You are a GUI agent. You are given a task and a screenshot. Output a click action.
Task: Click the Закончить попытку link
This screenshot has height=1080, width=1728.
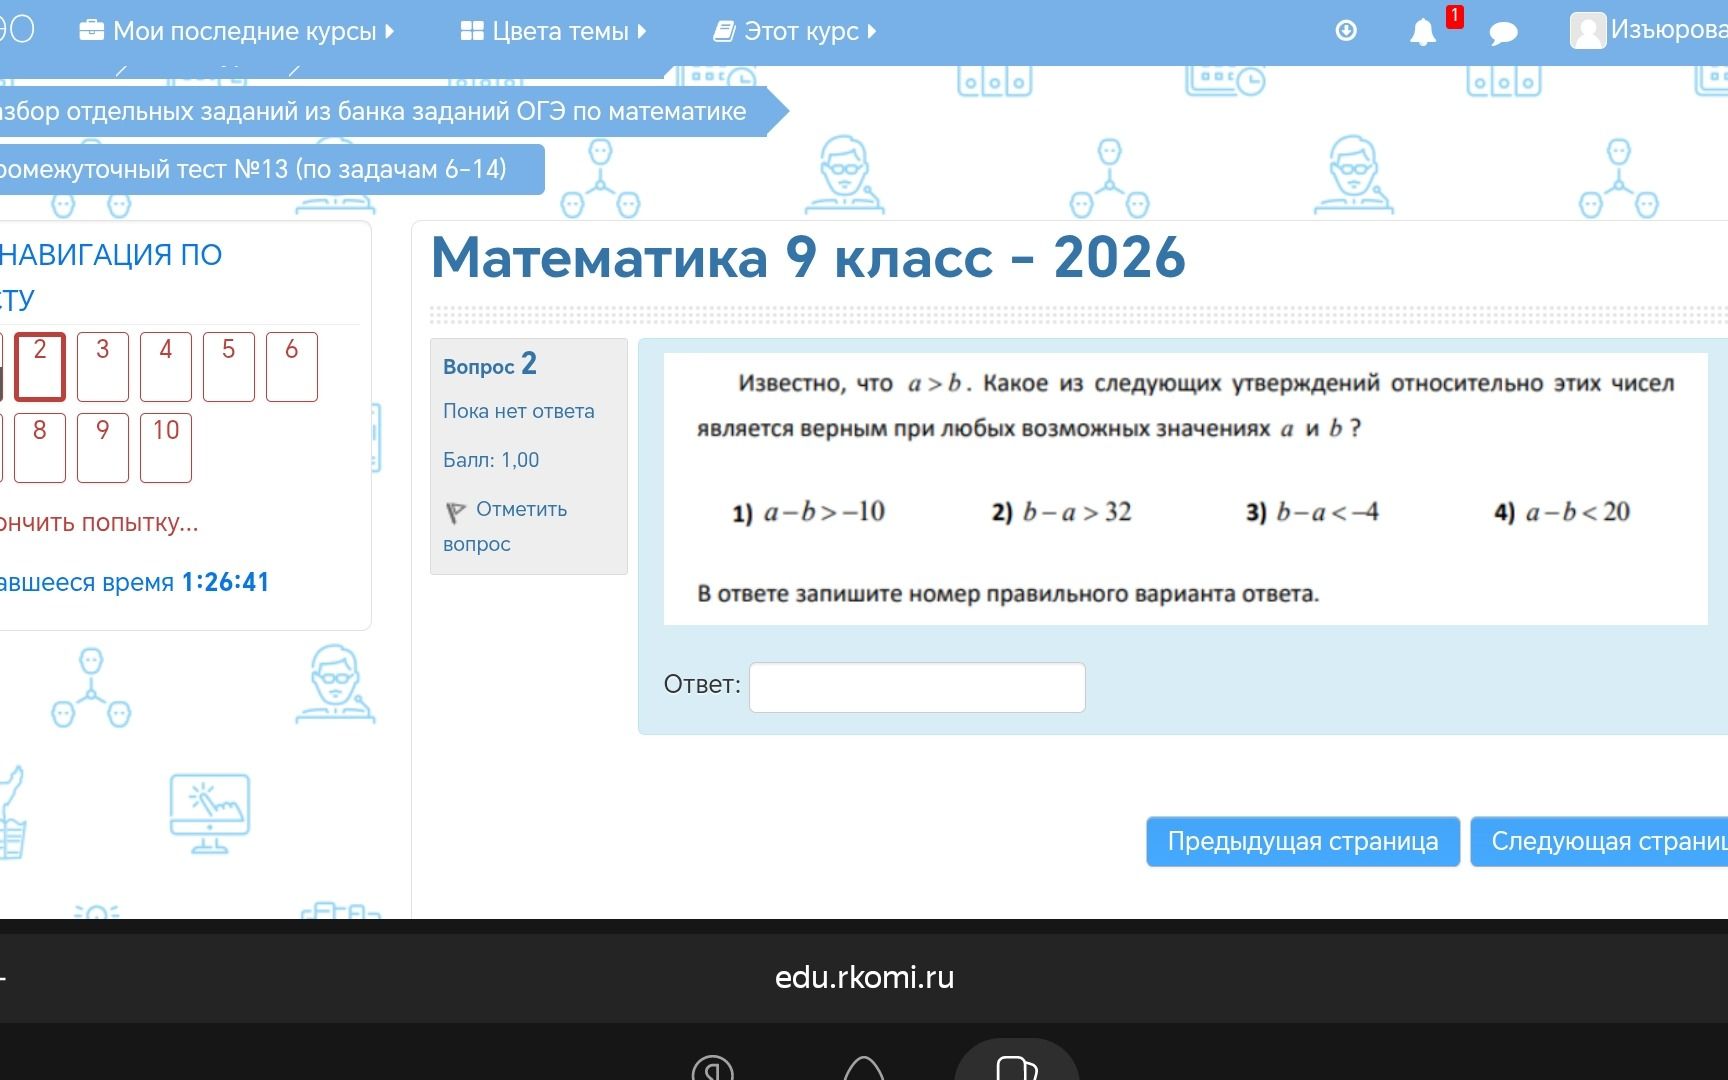coord(99,523)
